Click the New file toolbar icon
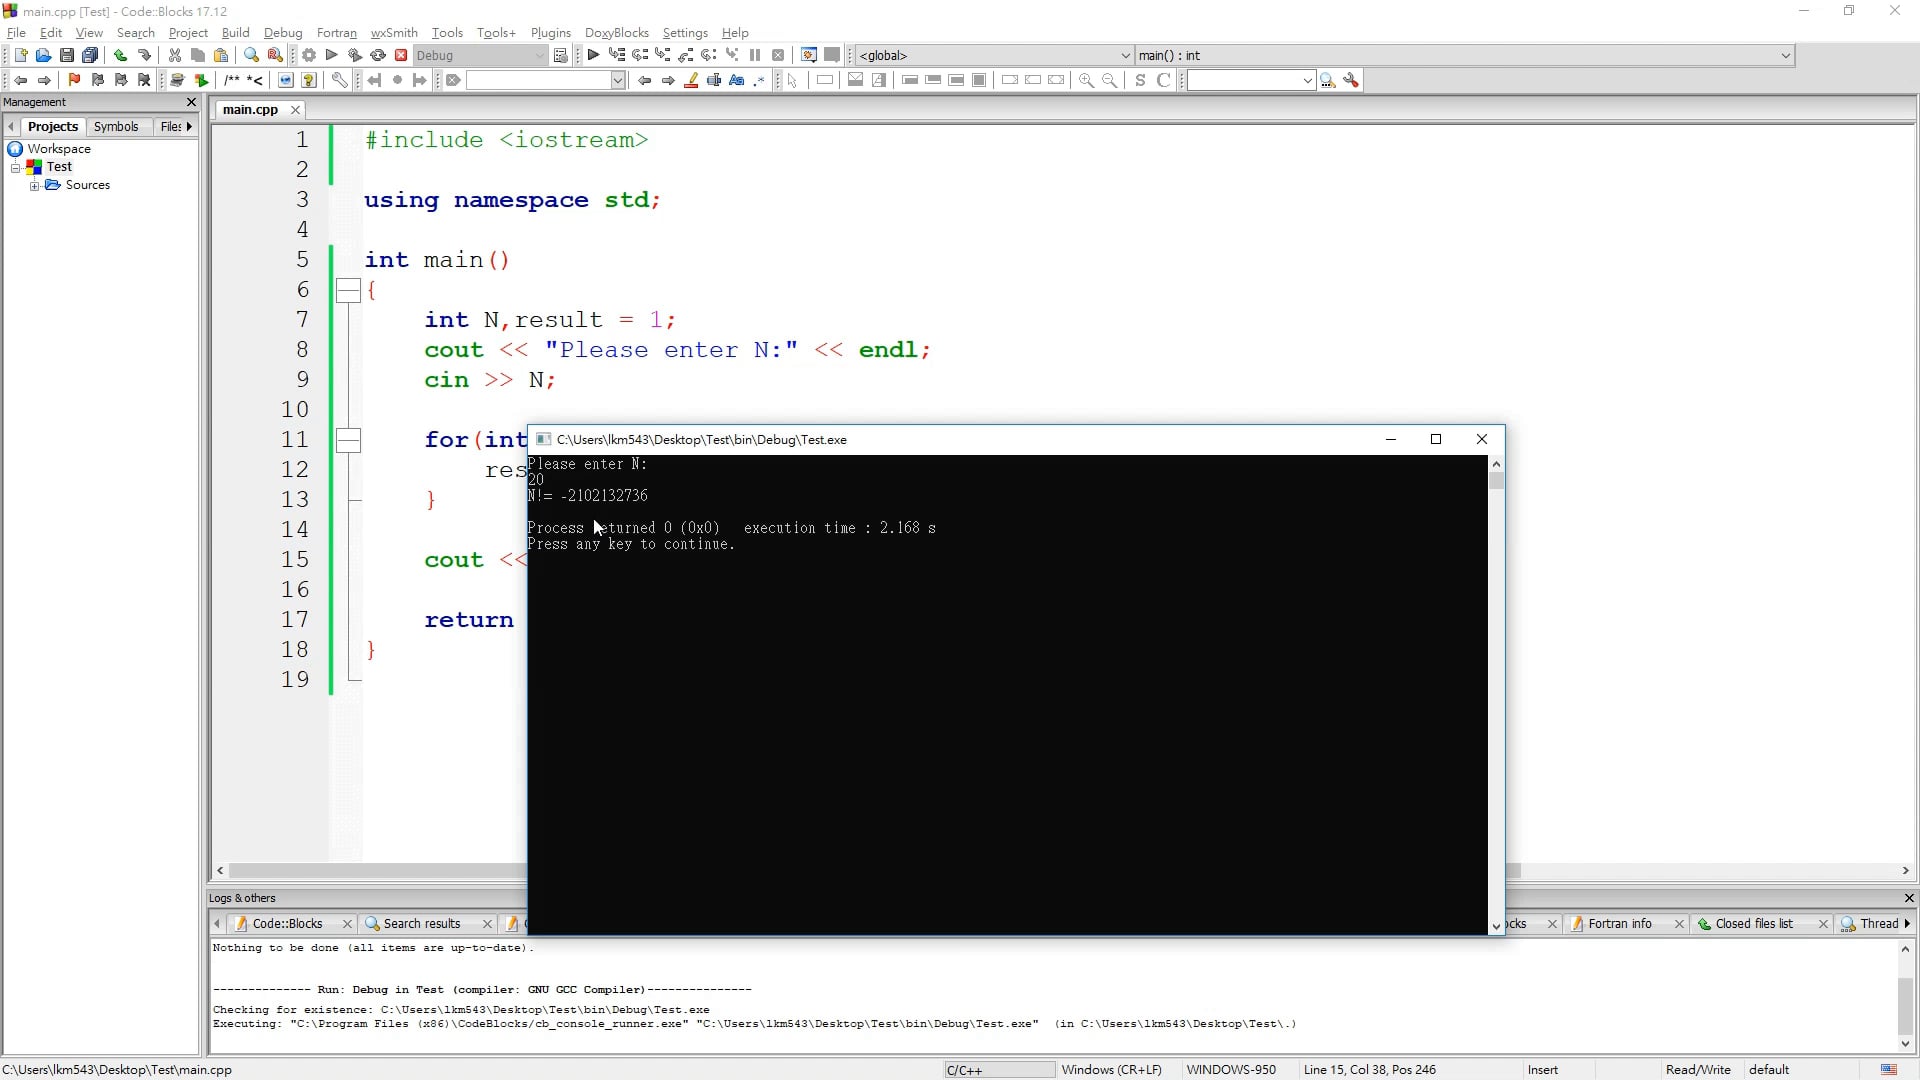This screenshot has width=1920, height=1080. coord(20,56)
